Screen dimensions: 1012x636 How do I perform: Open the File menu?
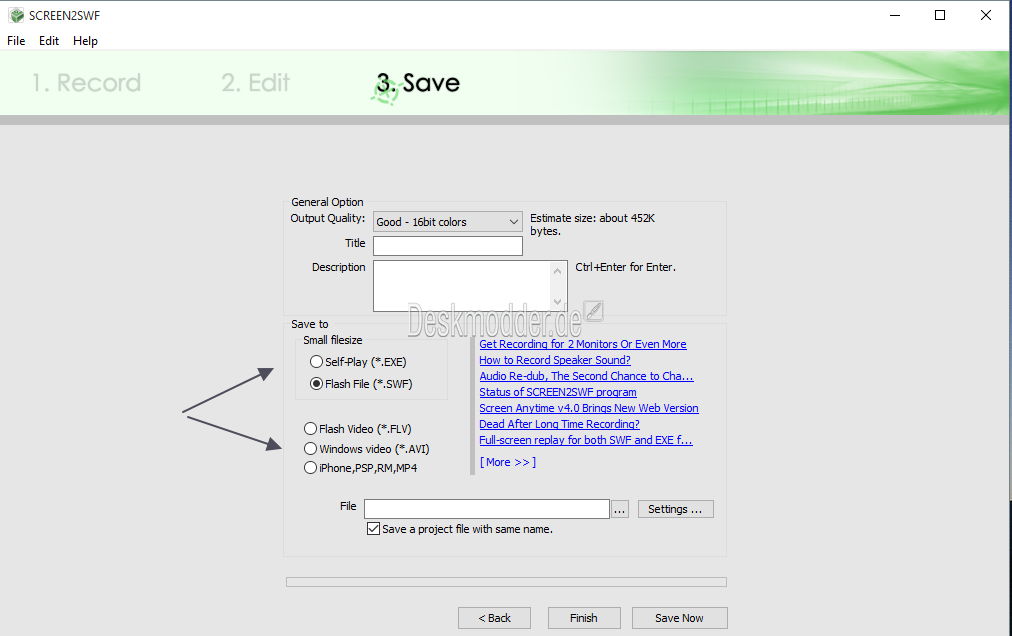[x=16, y=41]
